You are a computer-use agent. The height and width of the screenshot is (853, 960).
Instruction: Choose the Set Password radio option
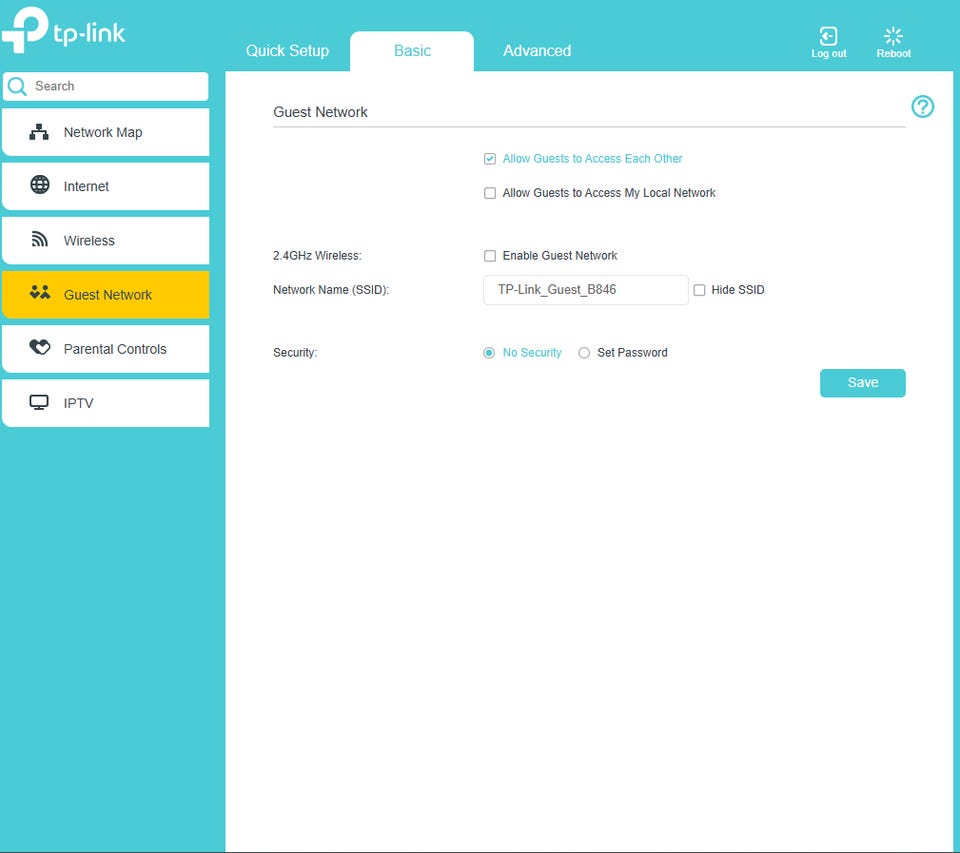[x=584, y=353]
